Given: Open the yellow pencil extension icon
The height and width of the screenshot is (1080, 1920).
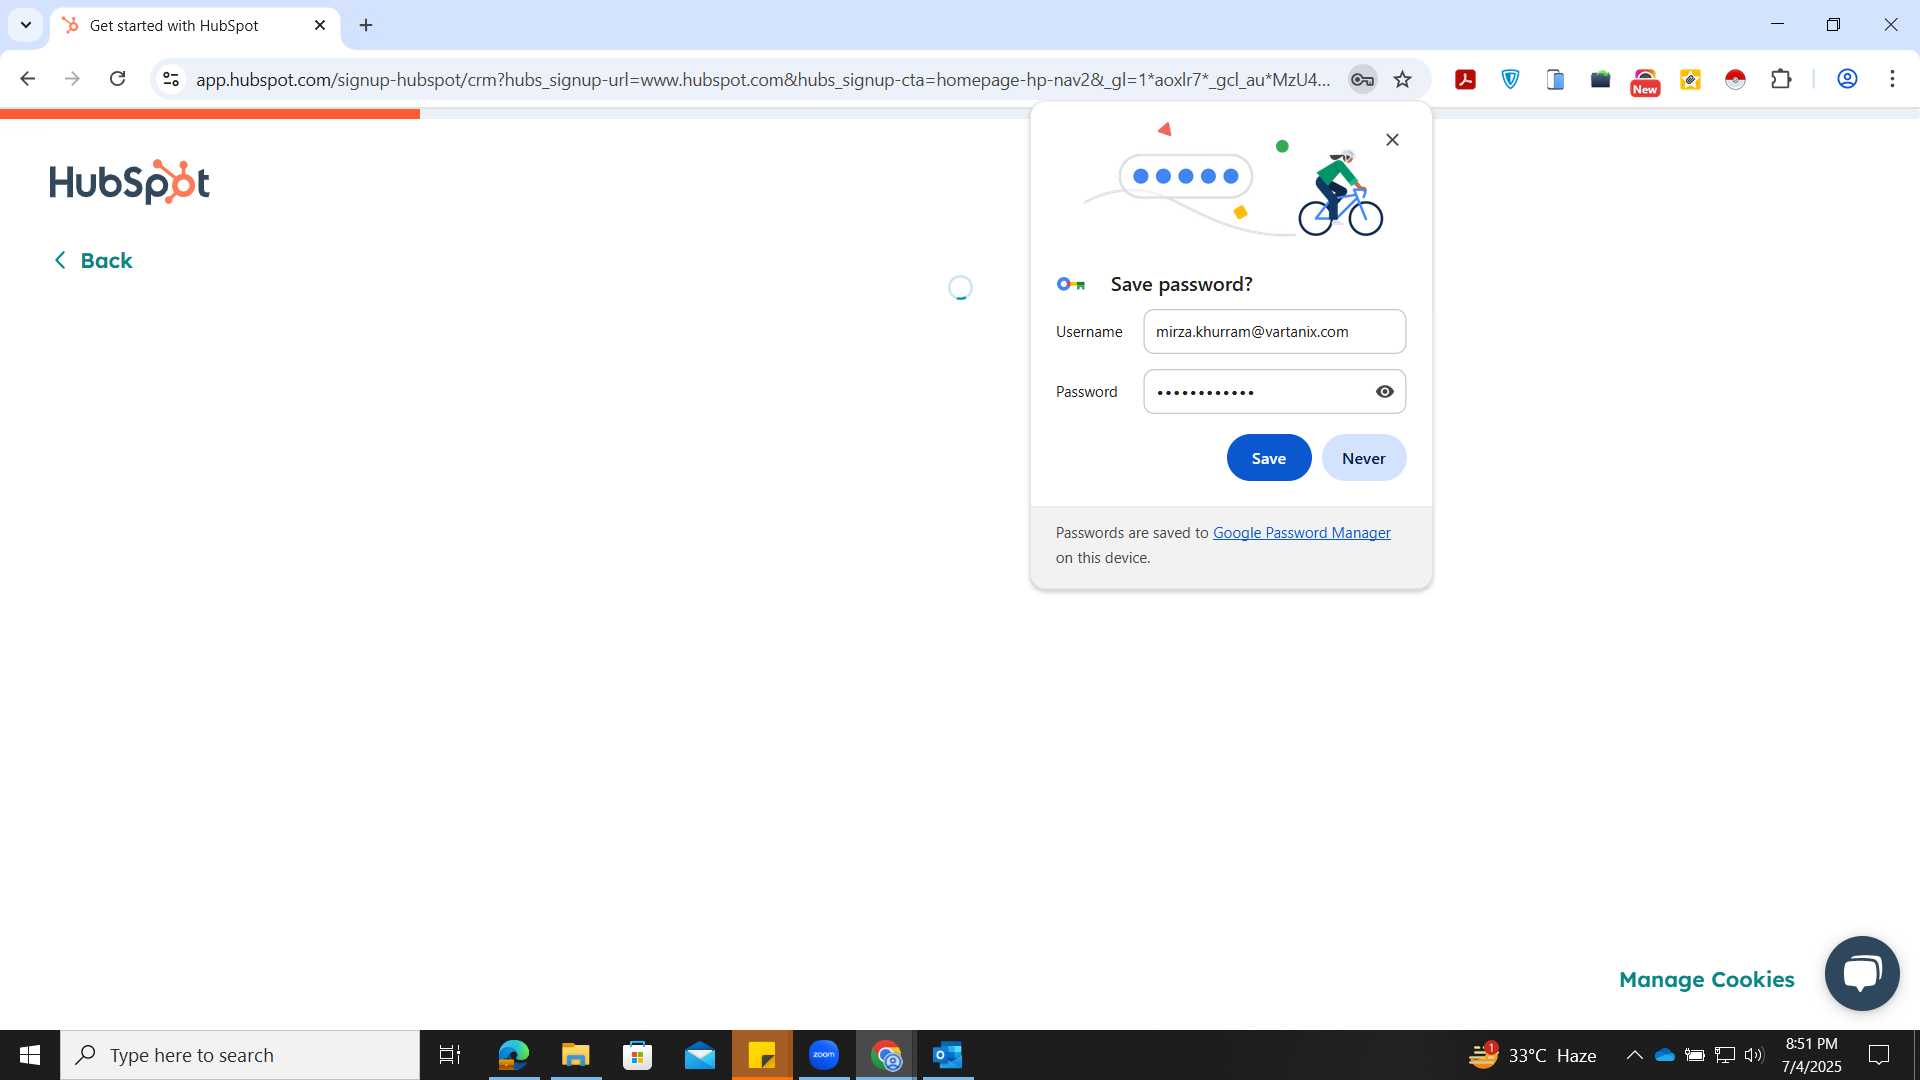Looking at the screenshot, I should click(1690, 79).
